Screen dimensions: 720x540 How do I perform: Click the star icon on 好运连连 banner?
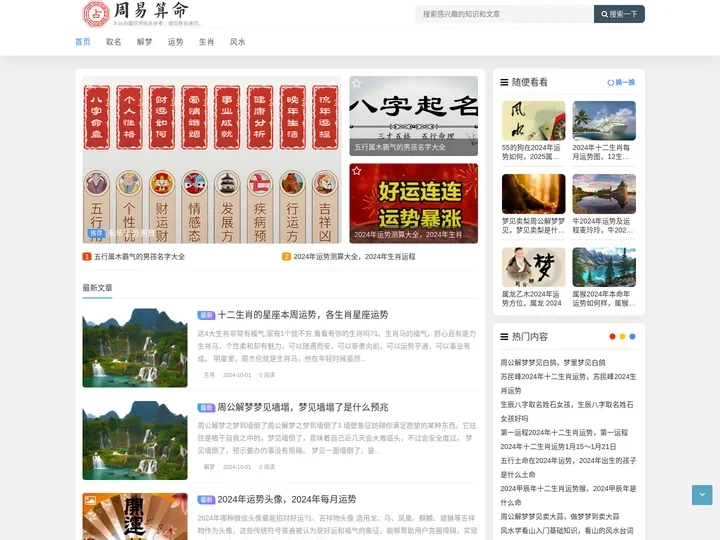356,171
